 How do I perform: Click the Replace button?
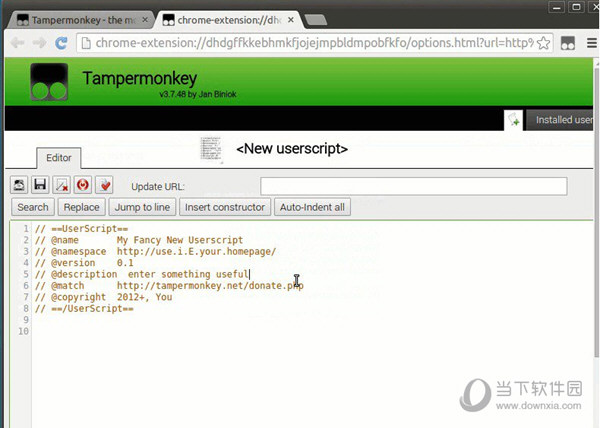click(82, 207)
